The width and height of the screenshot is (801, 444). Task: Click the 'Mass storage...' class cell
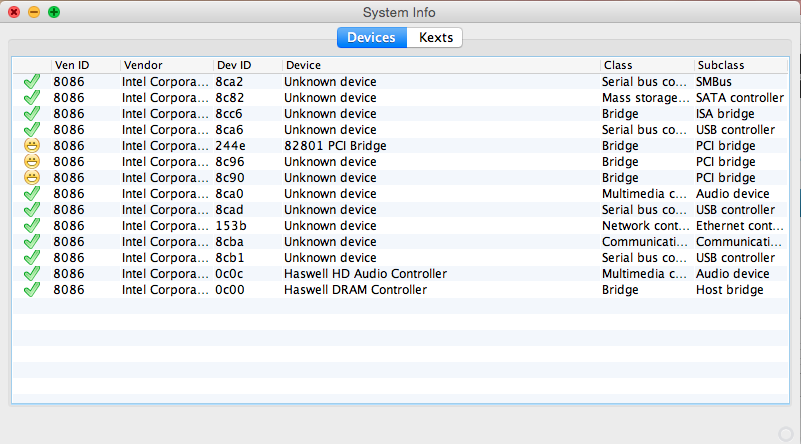coord(646,98)
